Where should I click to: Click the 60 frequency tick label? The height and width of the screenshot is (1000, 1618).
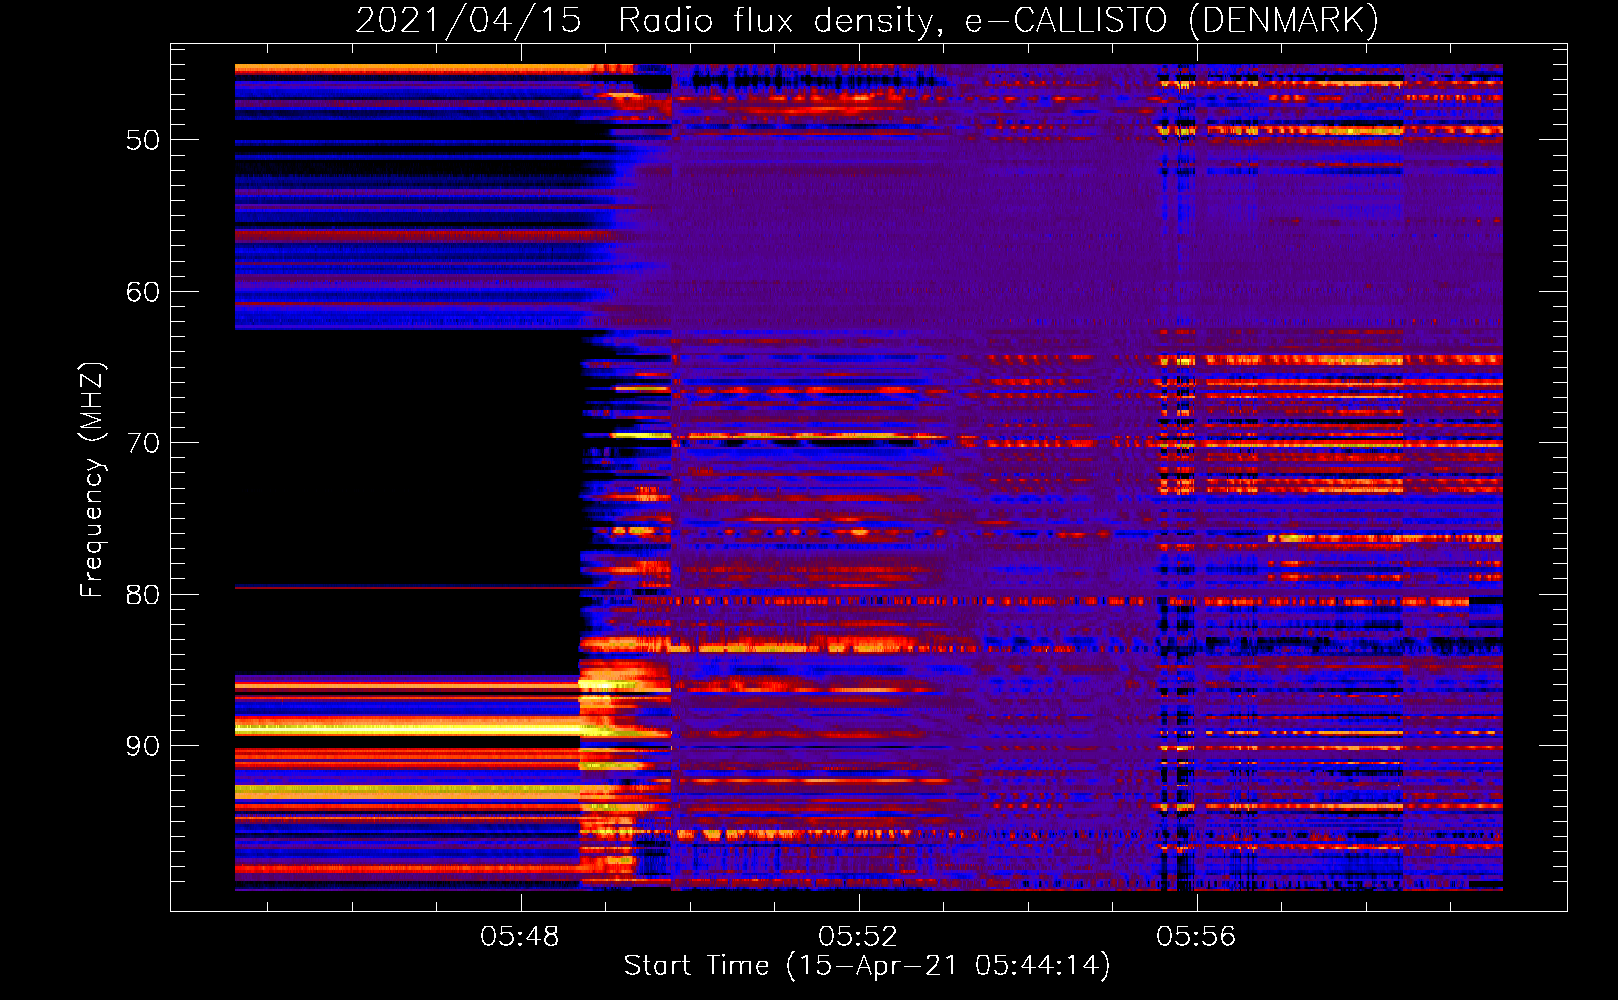pos(143,292)
